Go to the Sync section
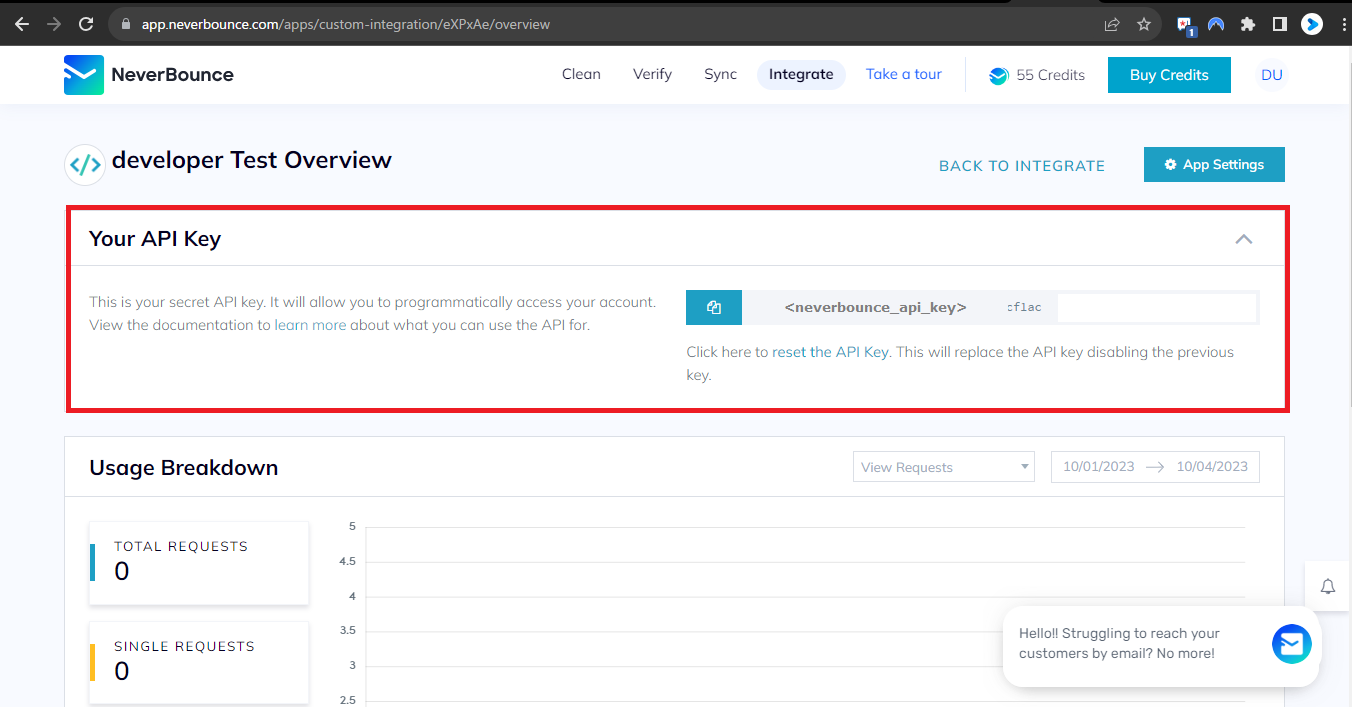 click(720, 75)
